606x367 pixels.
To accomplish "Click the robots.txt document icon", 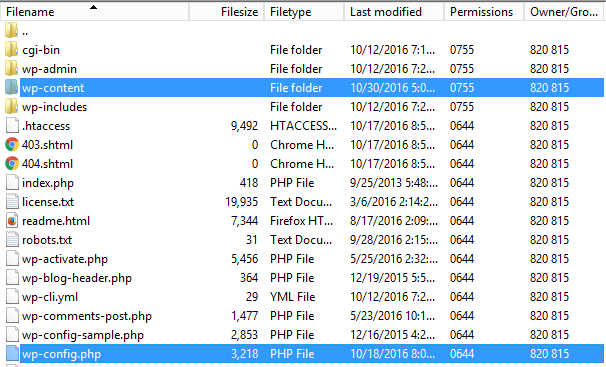I will pyautogui.click(x=12, y=240).
